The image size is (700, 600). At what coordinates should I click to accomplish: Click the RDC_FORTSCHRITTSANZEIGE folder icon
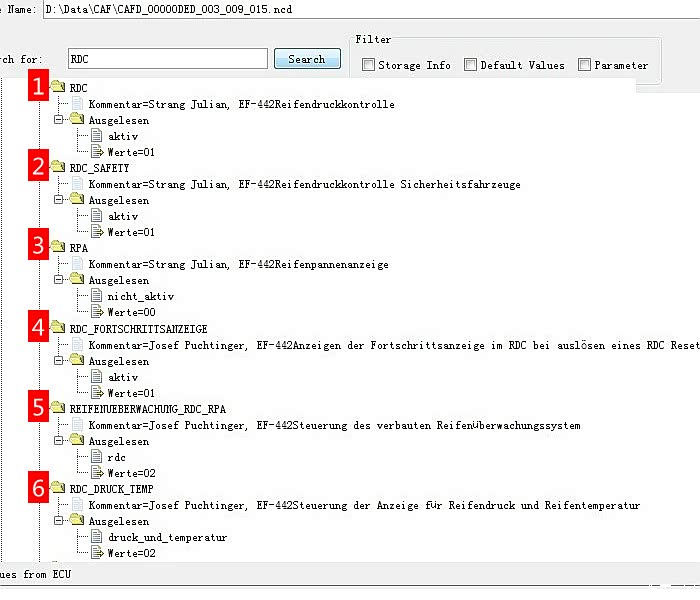pos(58,328)
